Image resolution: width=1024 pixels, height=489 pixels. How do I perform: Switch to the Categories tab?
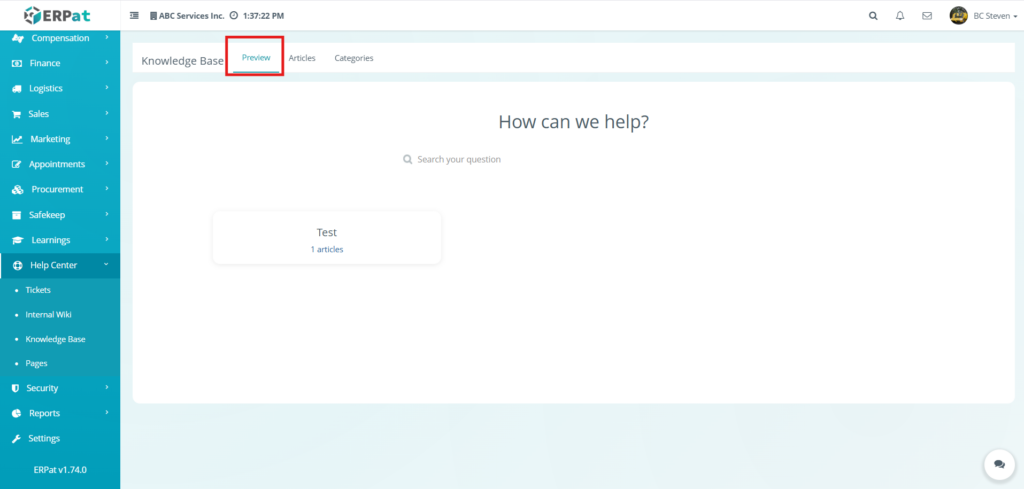tap(354, 58)
